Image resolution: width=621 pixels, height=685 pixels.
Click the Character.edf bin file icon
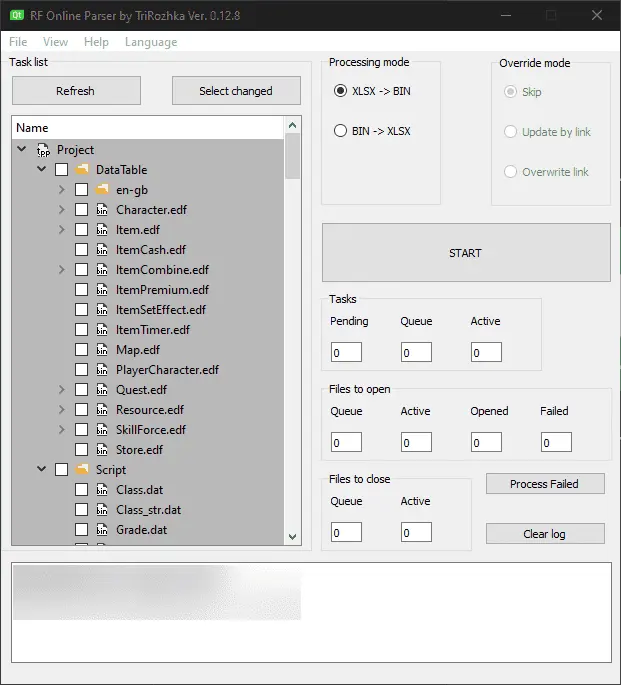(x=102, y=210)
